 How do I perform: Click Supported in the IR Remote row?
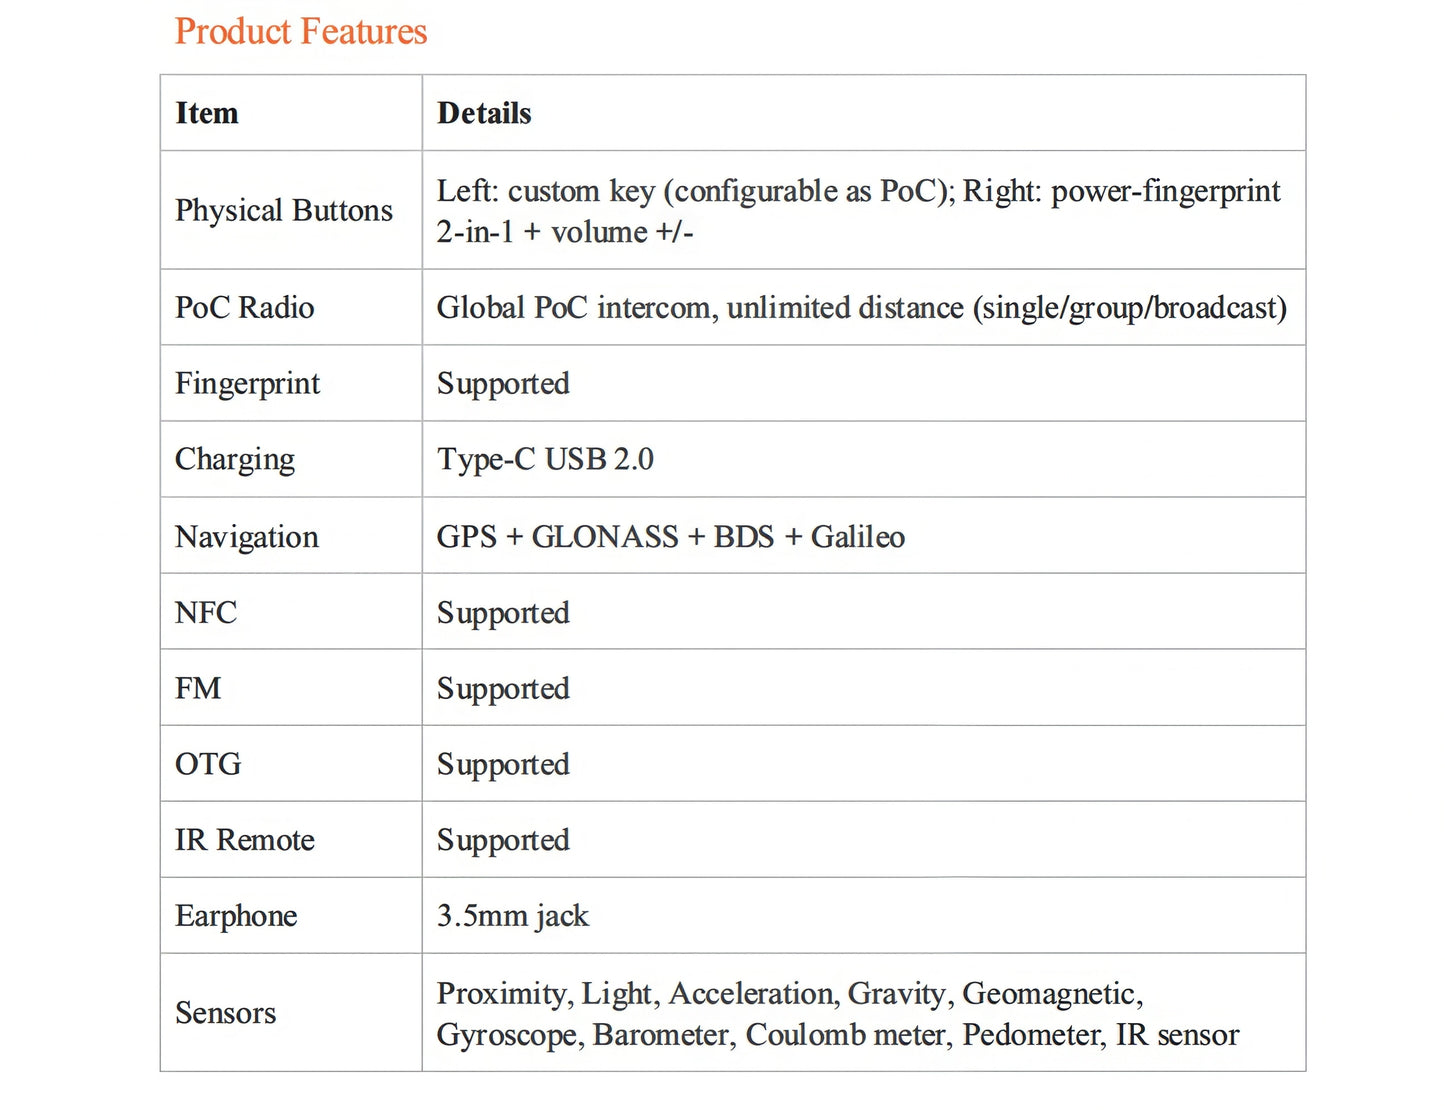tap(503, 841)
